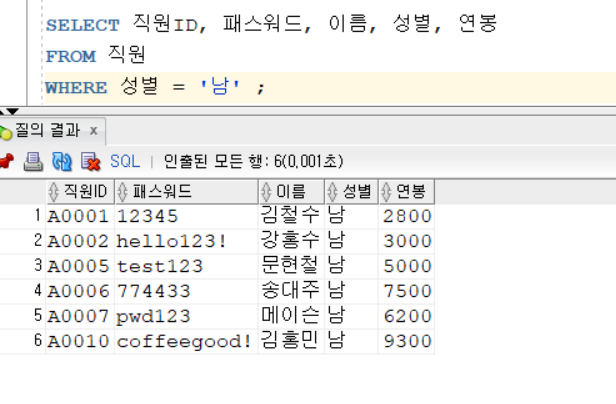Screen dimensions: 616x404
Task: Click sort arrows icon on 연봉 header
Action: pyautogui.click(x=386, y=192)
